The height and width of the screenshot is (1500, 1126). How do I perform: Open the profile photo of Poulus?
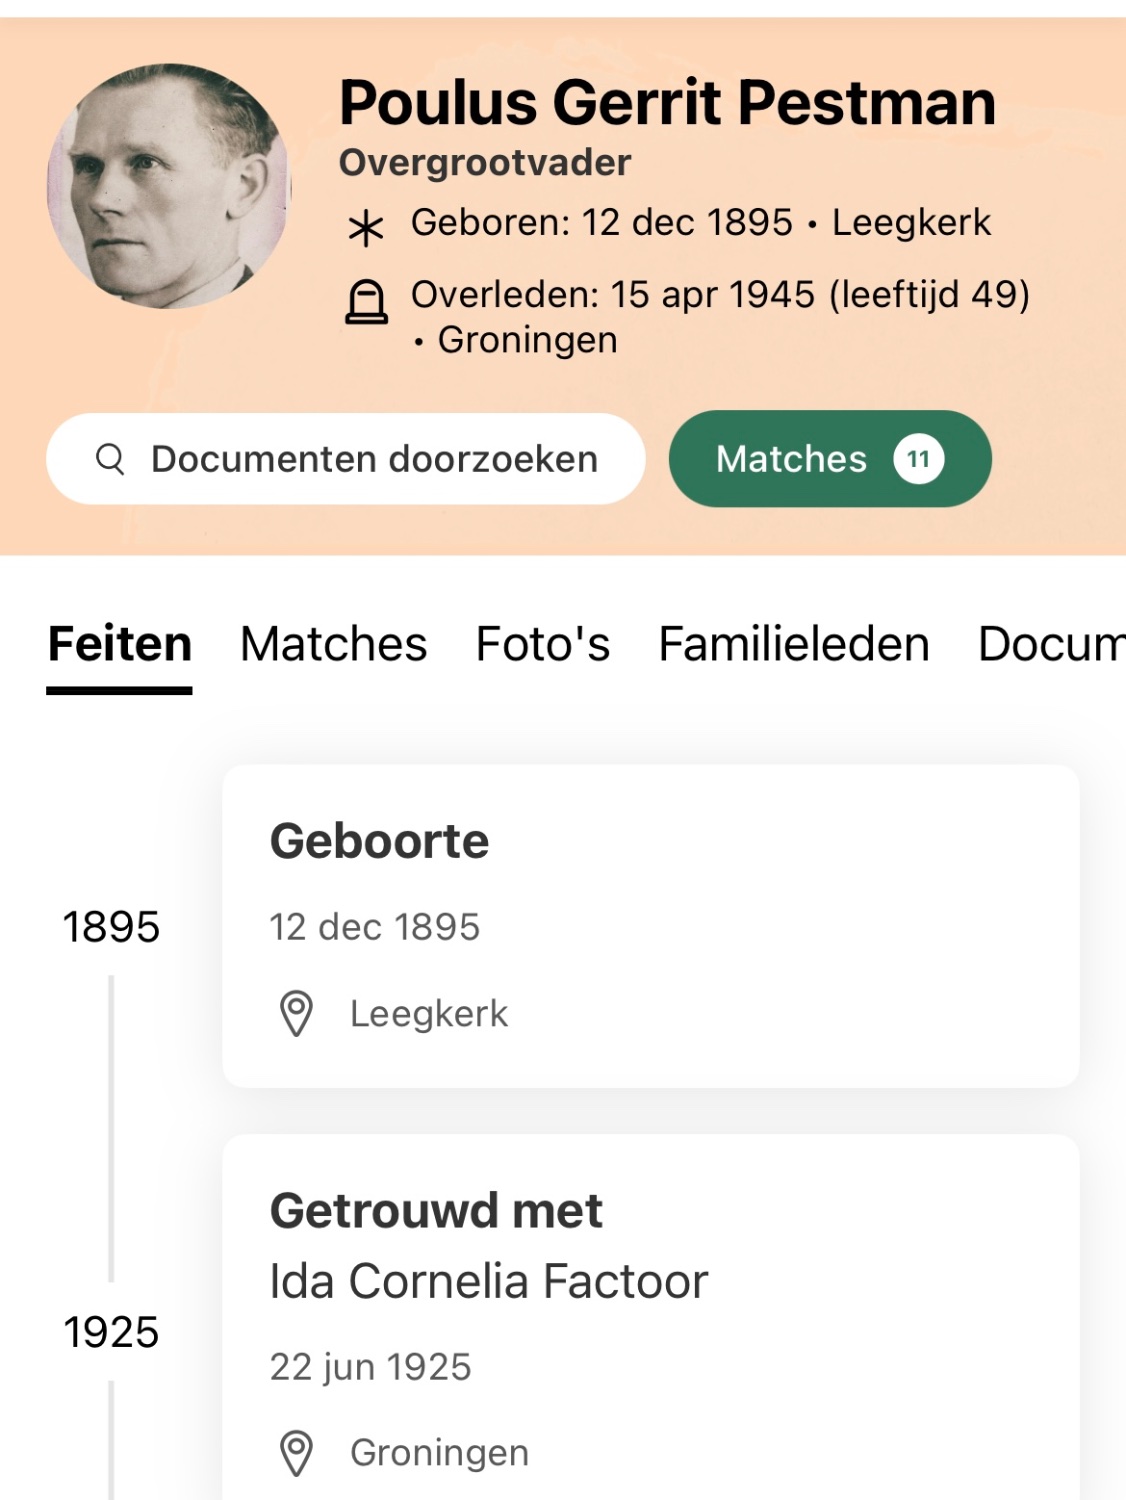point(168,186)
